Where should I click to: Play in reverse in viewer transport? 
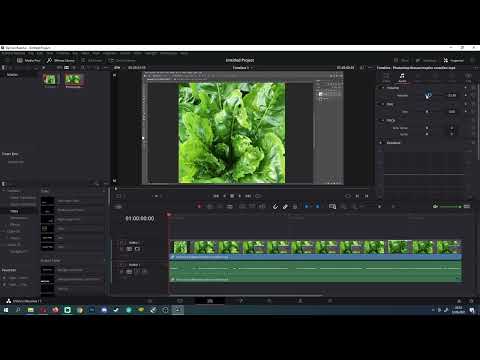pyautogui.click(x=224, y=196)
